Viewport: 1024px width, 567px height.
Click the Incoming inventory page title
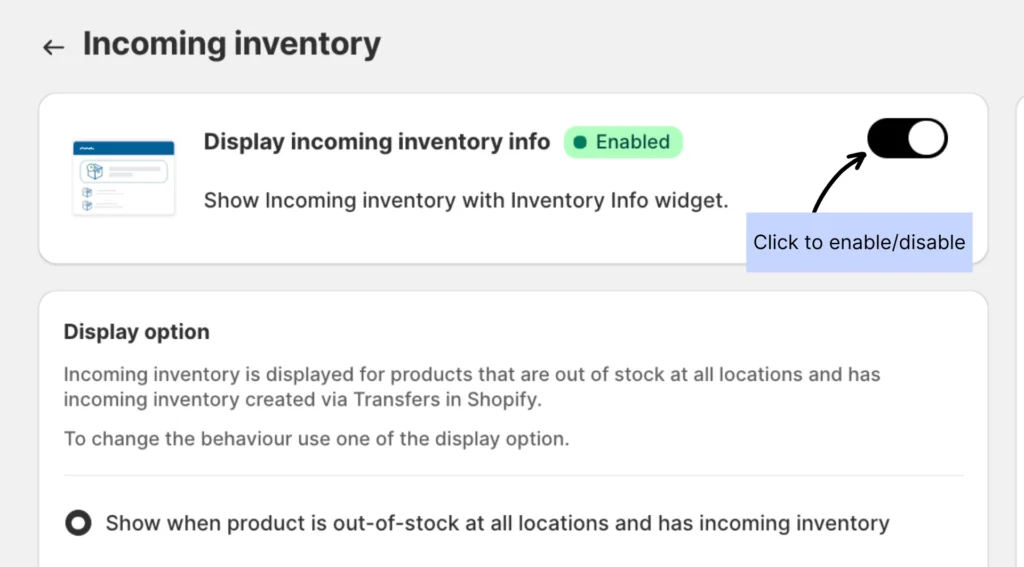[231, 44]
